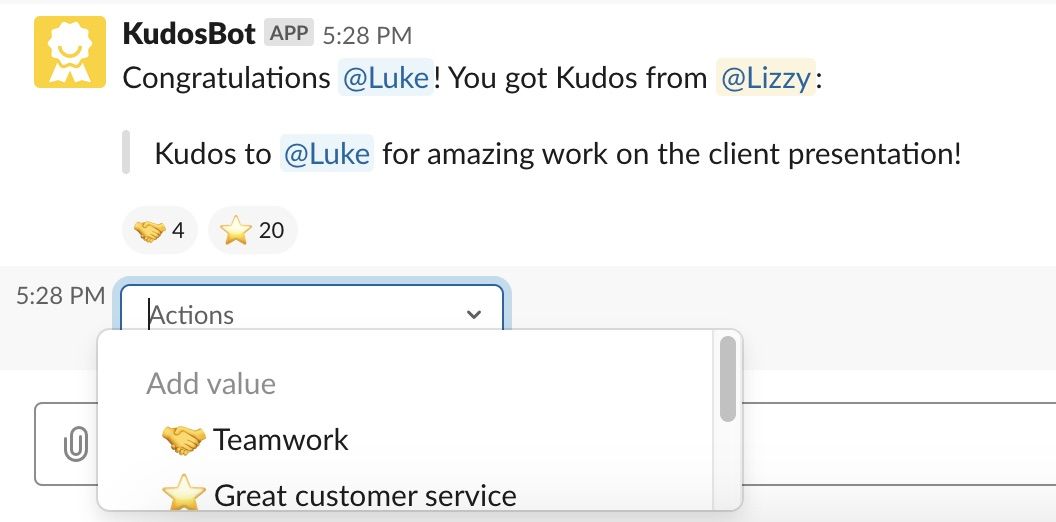Click the chevron arrow in the Actions dropdown
The height and width of the screenshot is (522, 1056).
474,314
